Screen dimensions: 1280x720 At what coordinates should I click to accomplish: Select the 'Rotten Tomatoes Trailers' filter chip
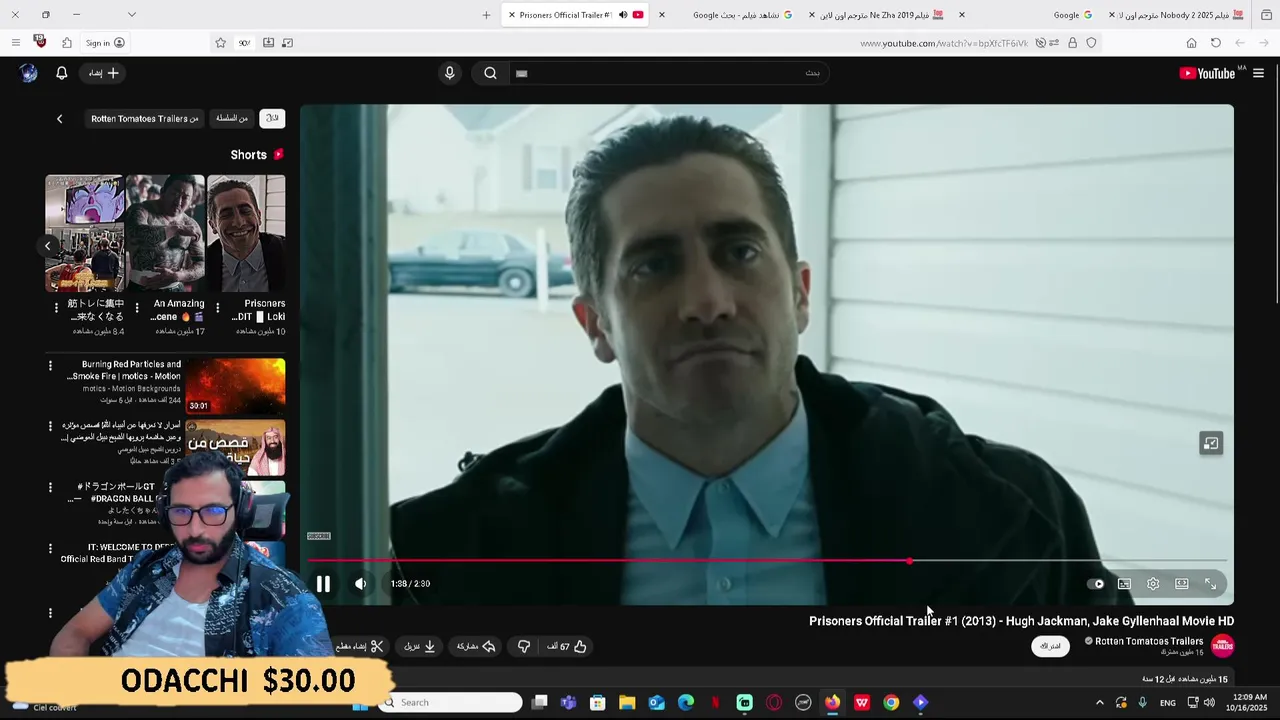(145, 118)
